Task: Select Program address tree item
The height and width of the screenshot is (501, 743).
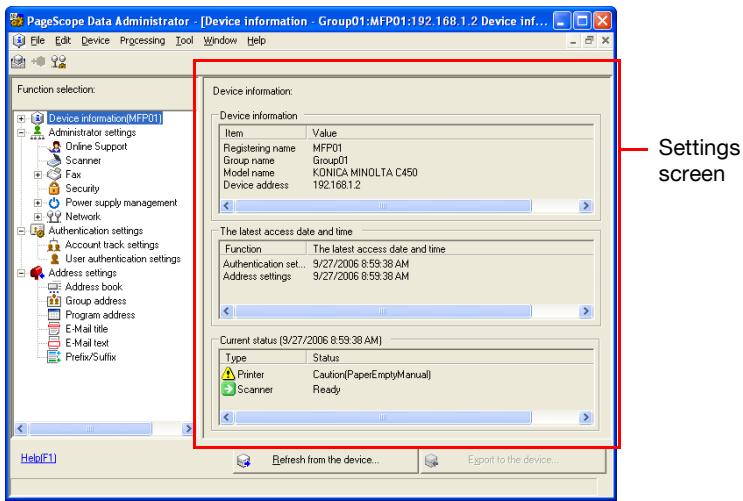Action: pyautogui.click(x=100, y=315)
